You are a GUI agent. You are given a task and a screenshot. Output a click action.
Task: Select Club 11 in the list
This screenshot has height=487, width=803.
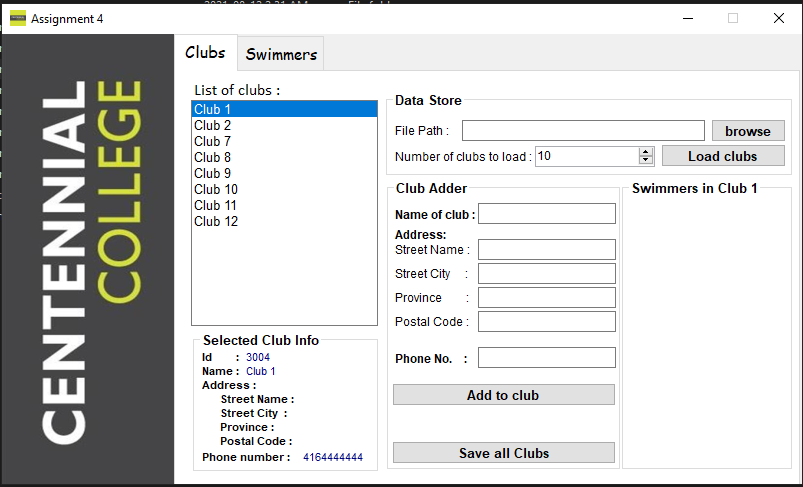284,205
